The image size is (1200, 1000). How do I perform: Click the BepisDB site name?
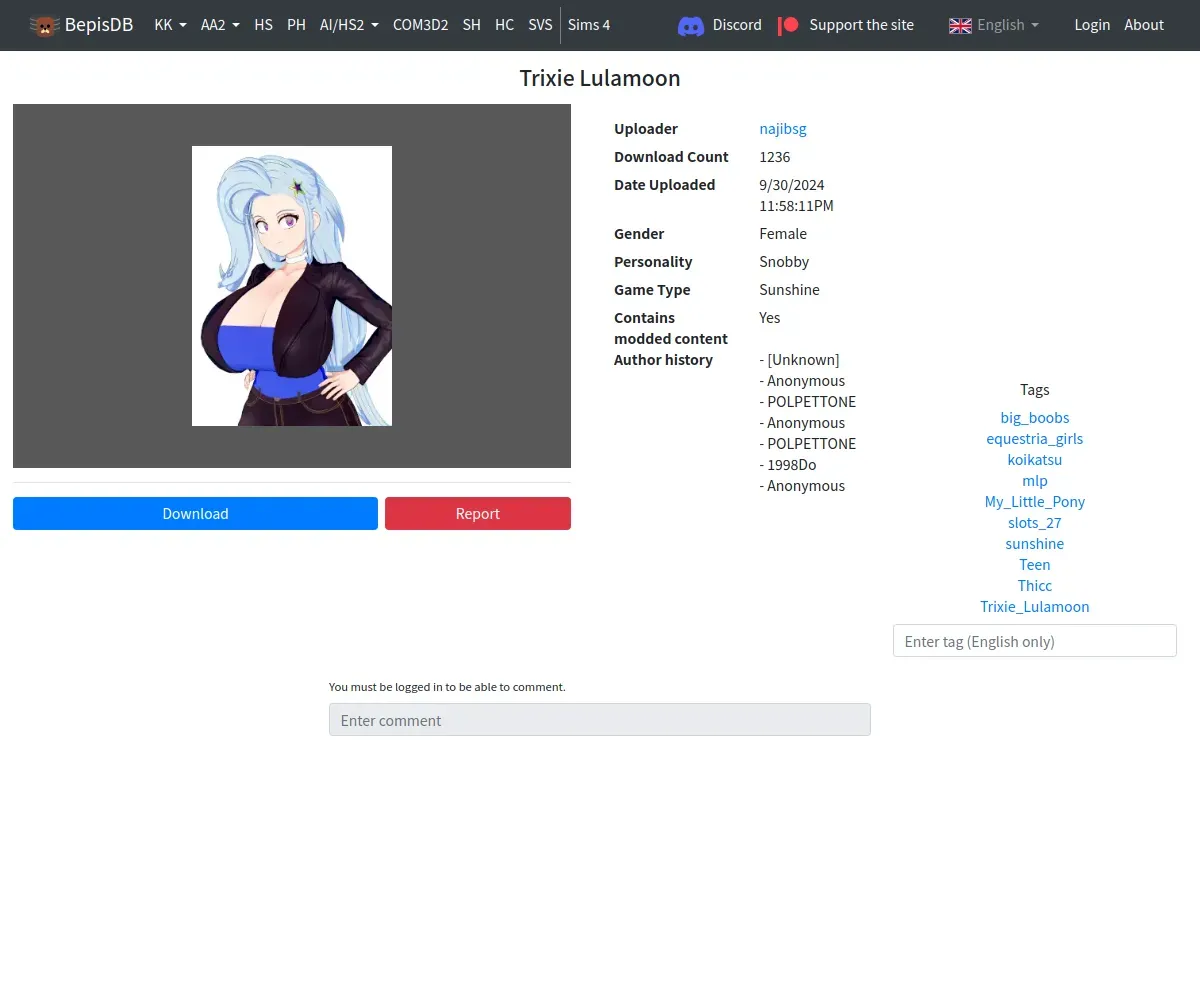tap(99, 25)
